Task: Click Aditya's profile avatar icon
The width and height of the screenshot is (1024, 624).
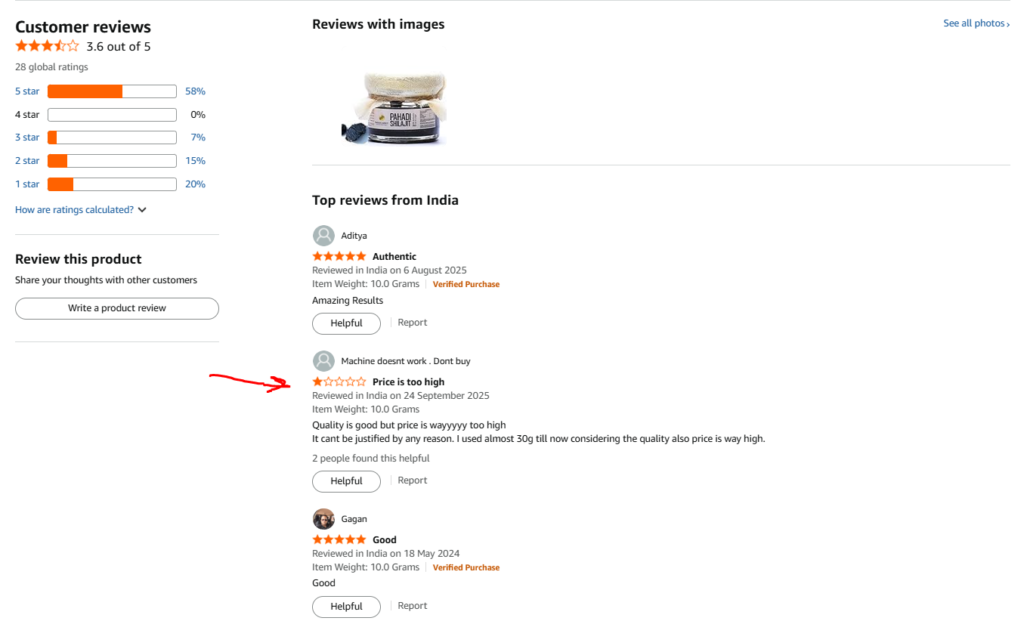Action: (324, 235)
